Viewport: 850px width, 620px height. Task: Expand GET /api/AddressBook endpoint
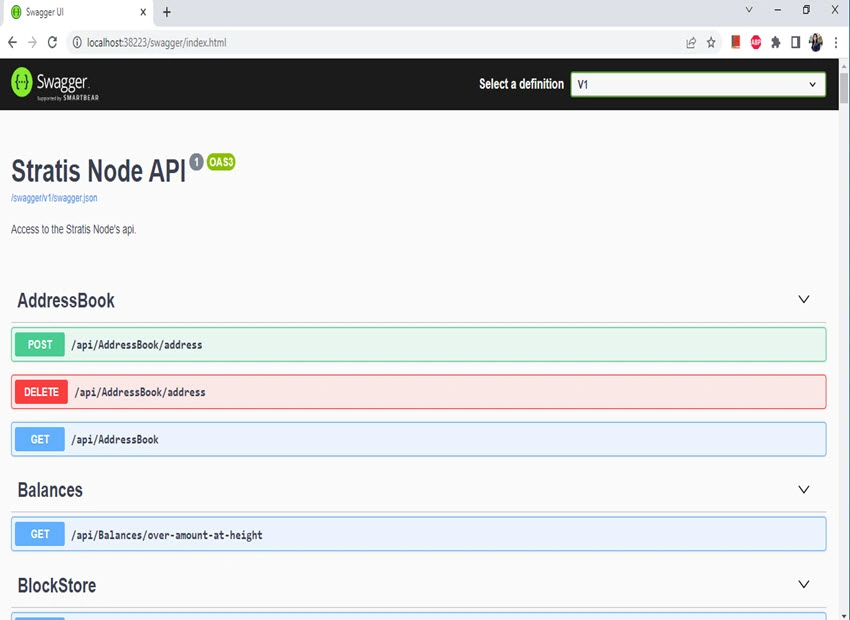coord(418,439)
